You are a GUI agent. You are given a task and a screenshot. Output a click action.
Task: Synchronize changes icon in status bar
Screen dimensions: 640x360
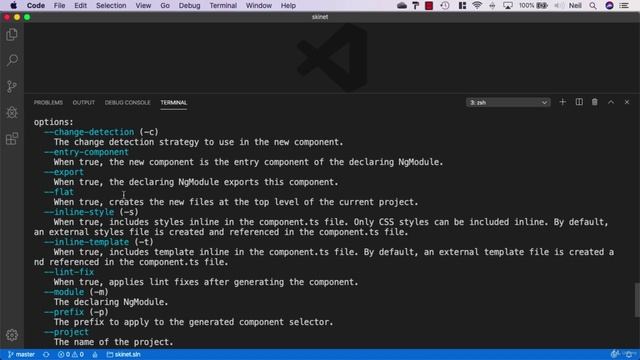click(46, 355)
